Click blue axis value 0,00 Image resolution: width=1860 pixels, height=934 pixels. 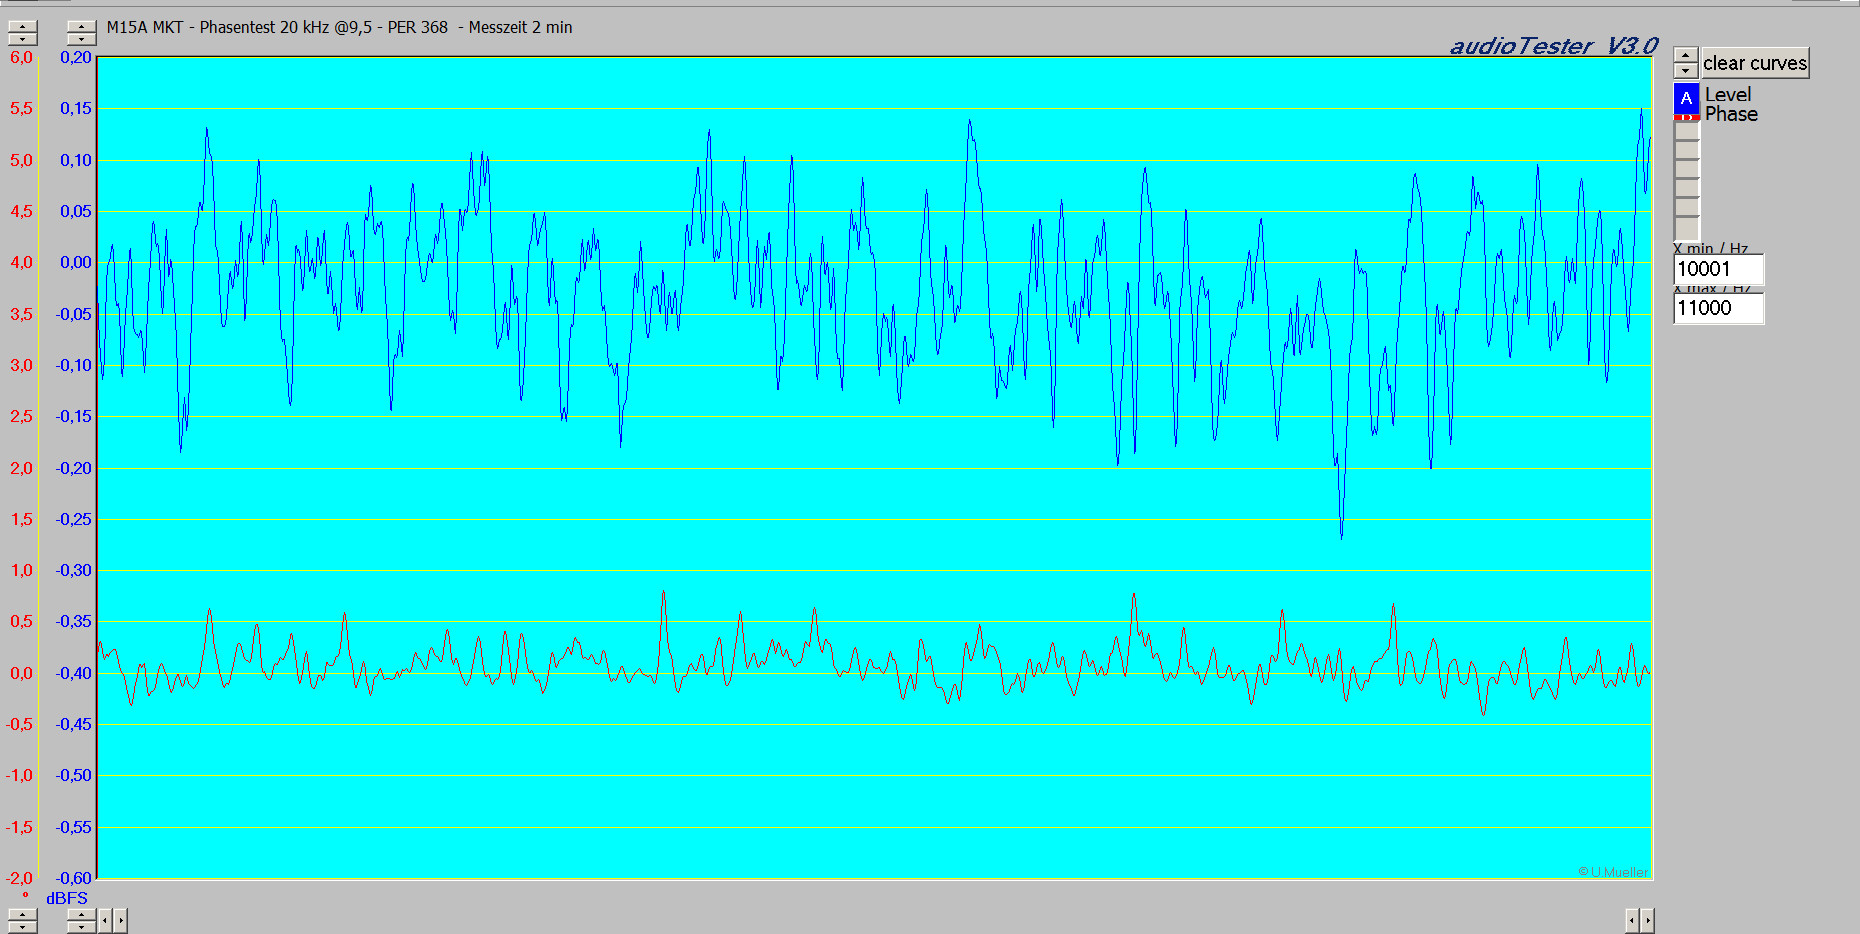coord(75,262)
